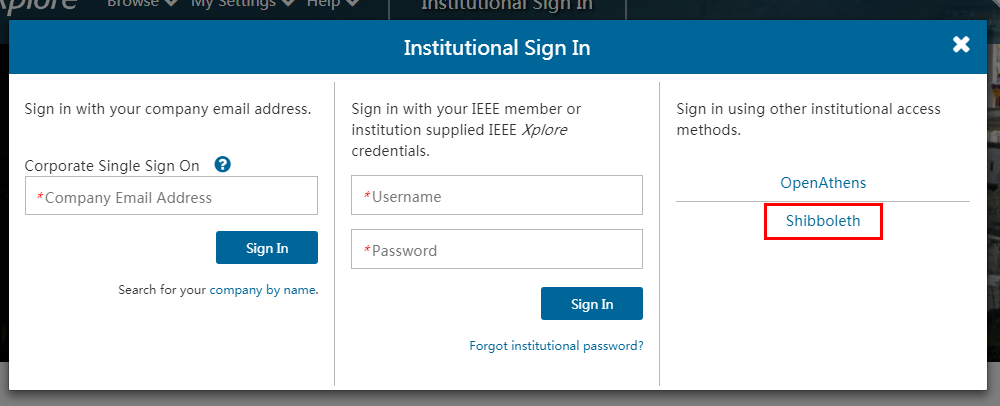This screenshot has width=1000, height=406.
Task: Select the Institutional Sign In header tab
Action: pyautogui.click(x=507, y=6)
